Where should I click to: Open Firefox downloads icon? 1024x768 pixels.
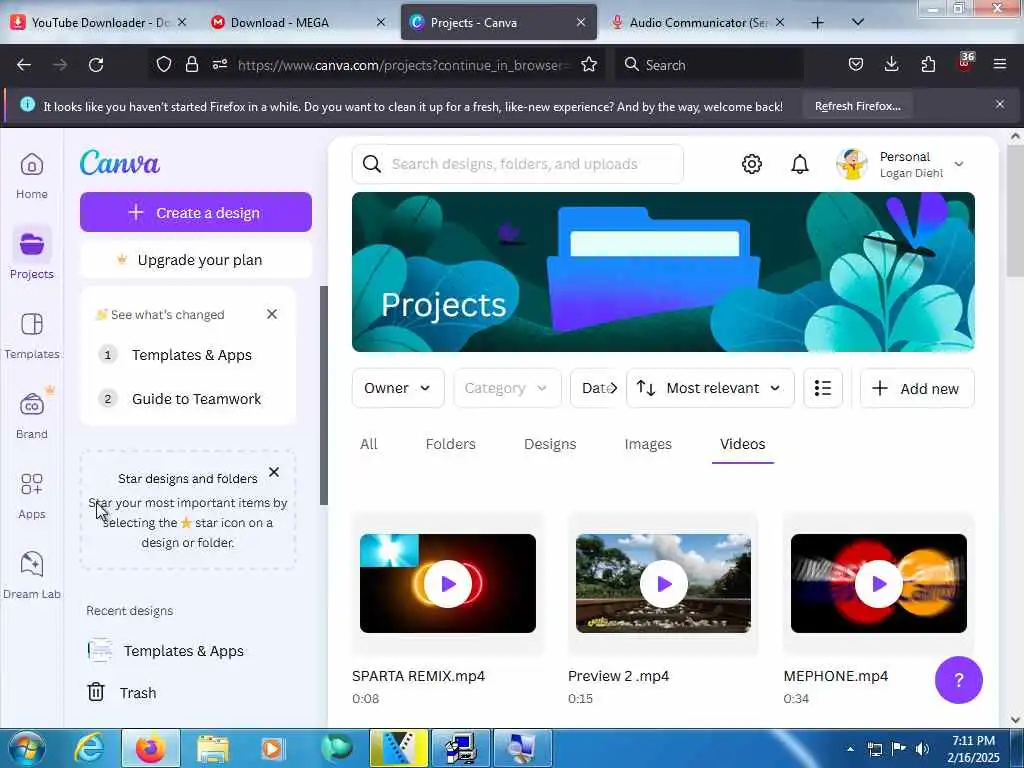click(891, 65)
